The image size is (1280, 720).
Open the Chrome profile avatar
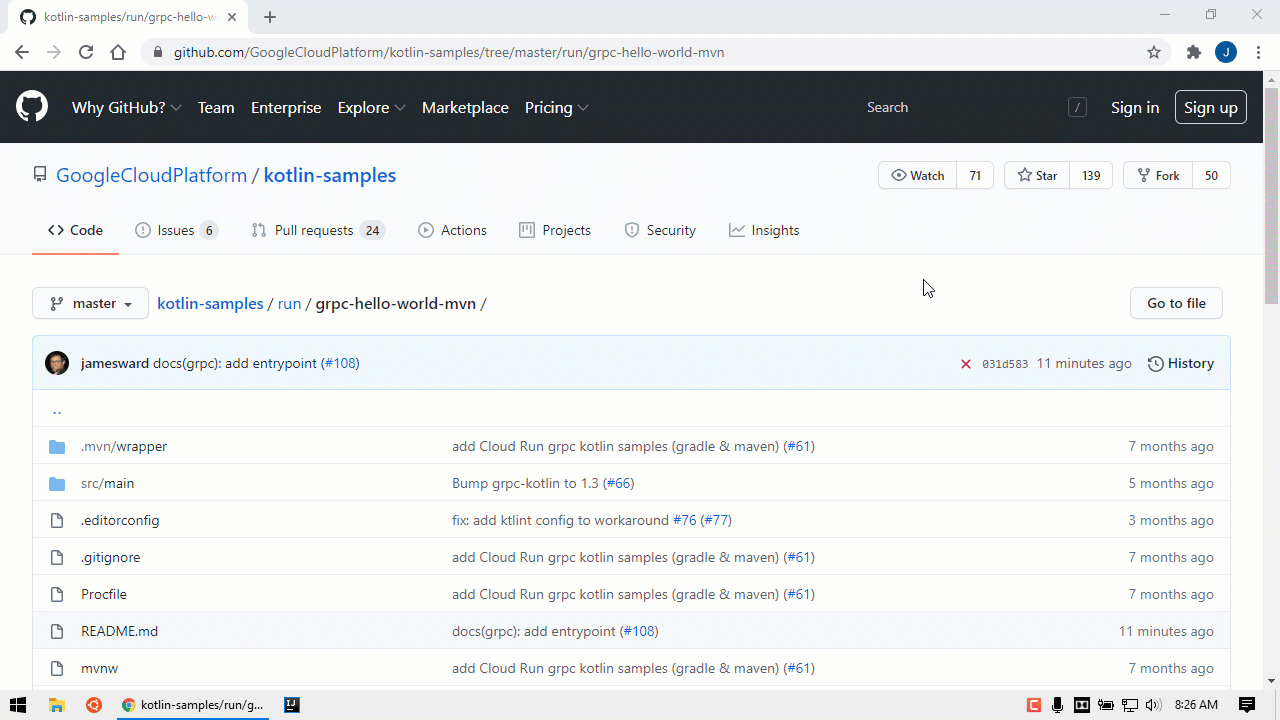point(1226,52)
